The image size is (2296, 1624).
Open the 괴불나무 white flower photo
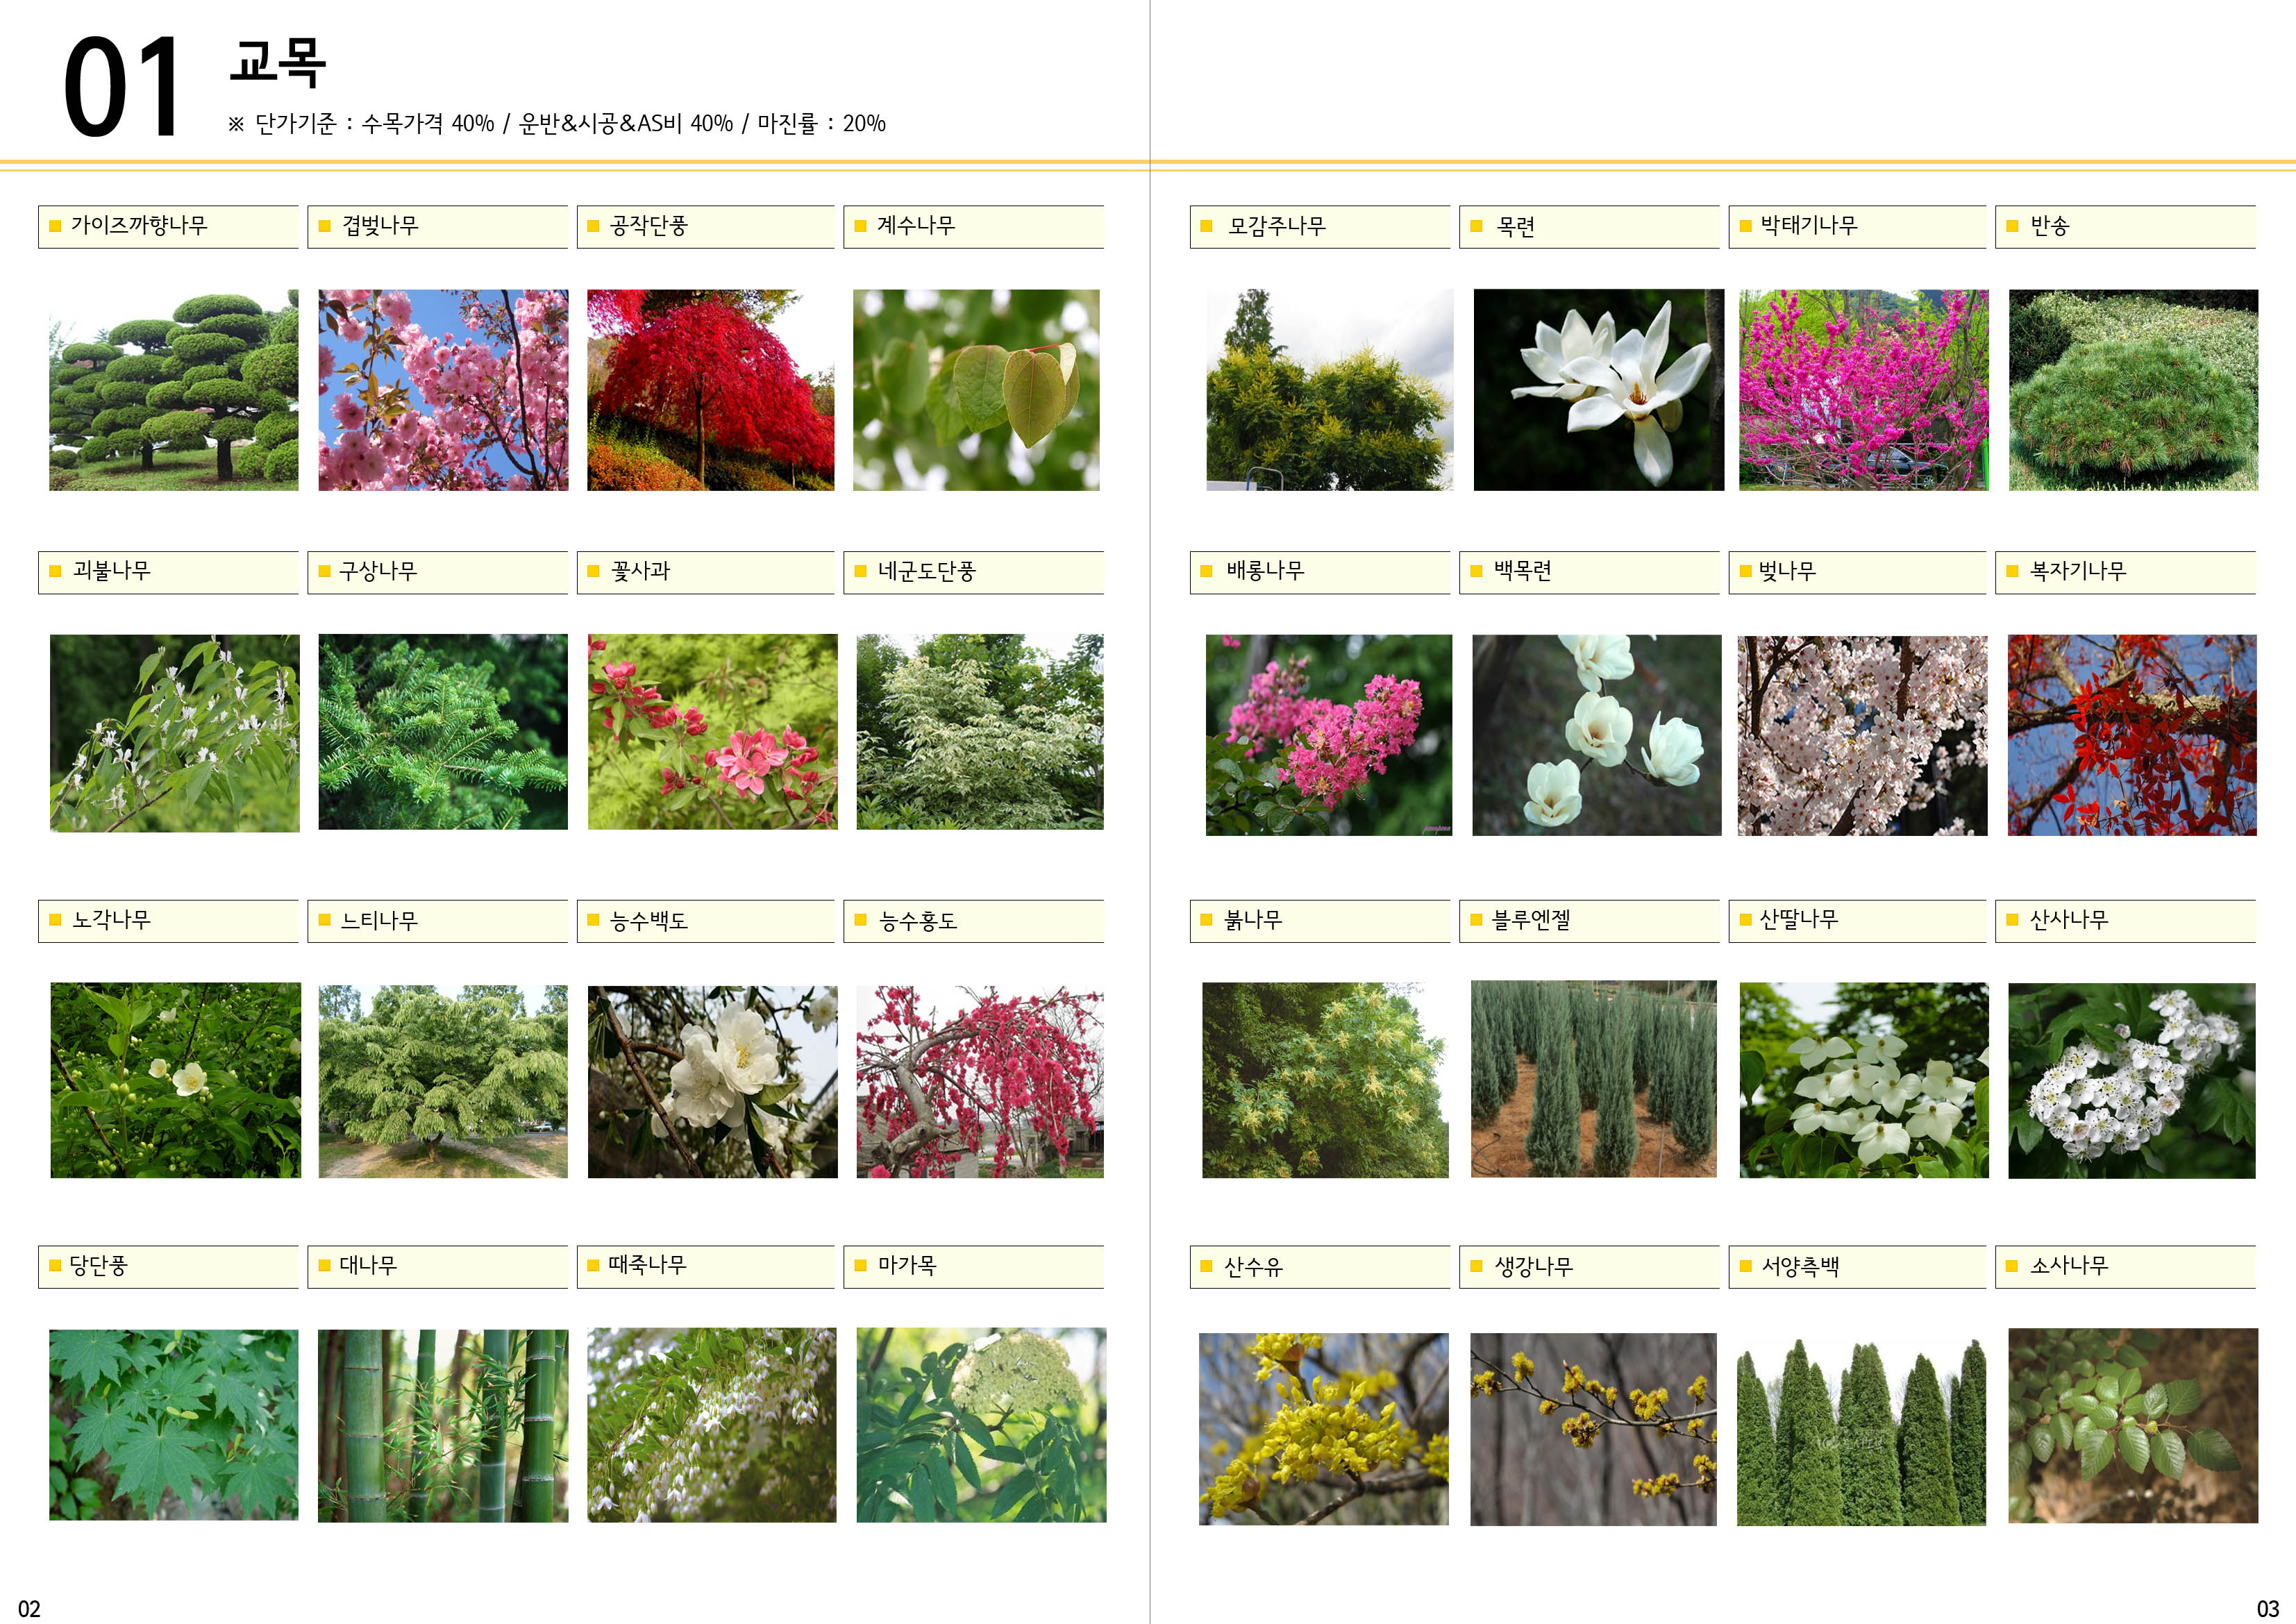[x=175, y=733]
